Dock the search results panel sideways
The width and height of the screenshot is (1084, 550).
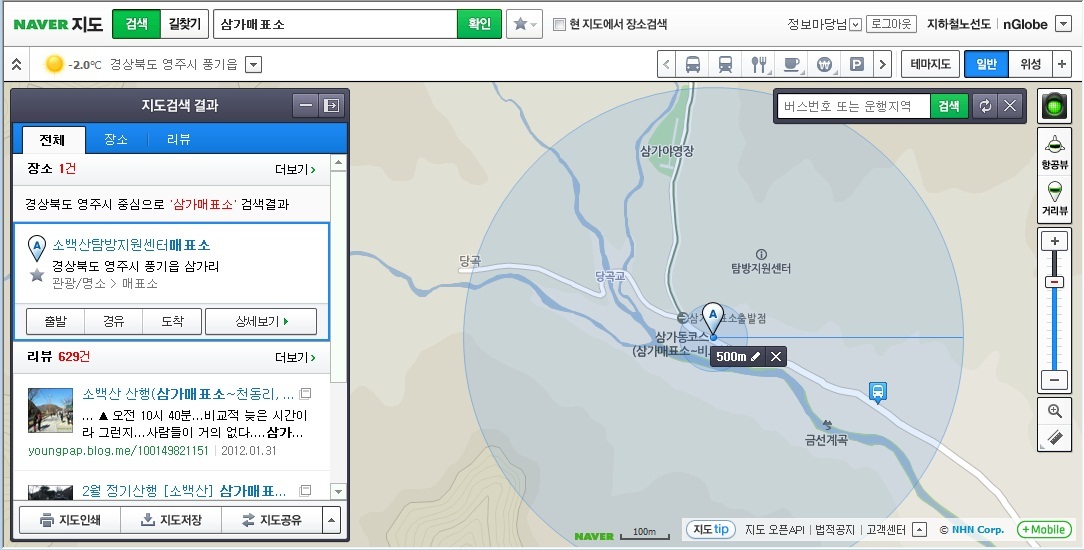[332, 106]
